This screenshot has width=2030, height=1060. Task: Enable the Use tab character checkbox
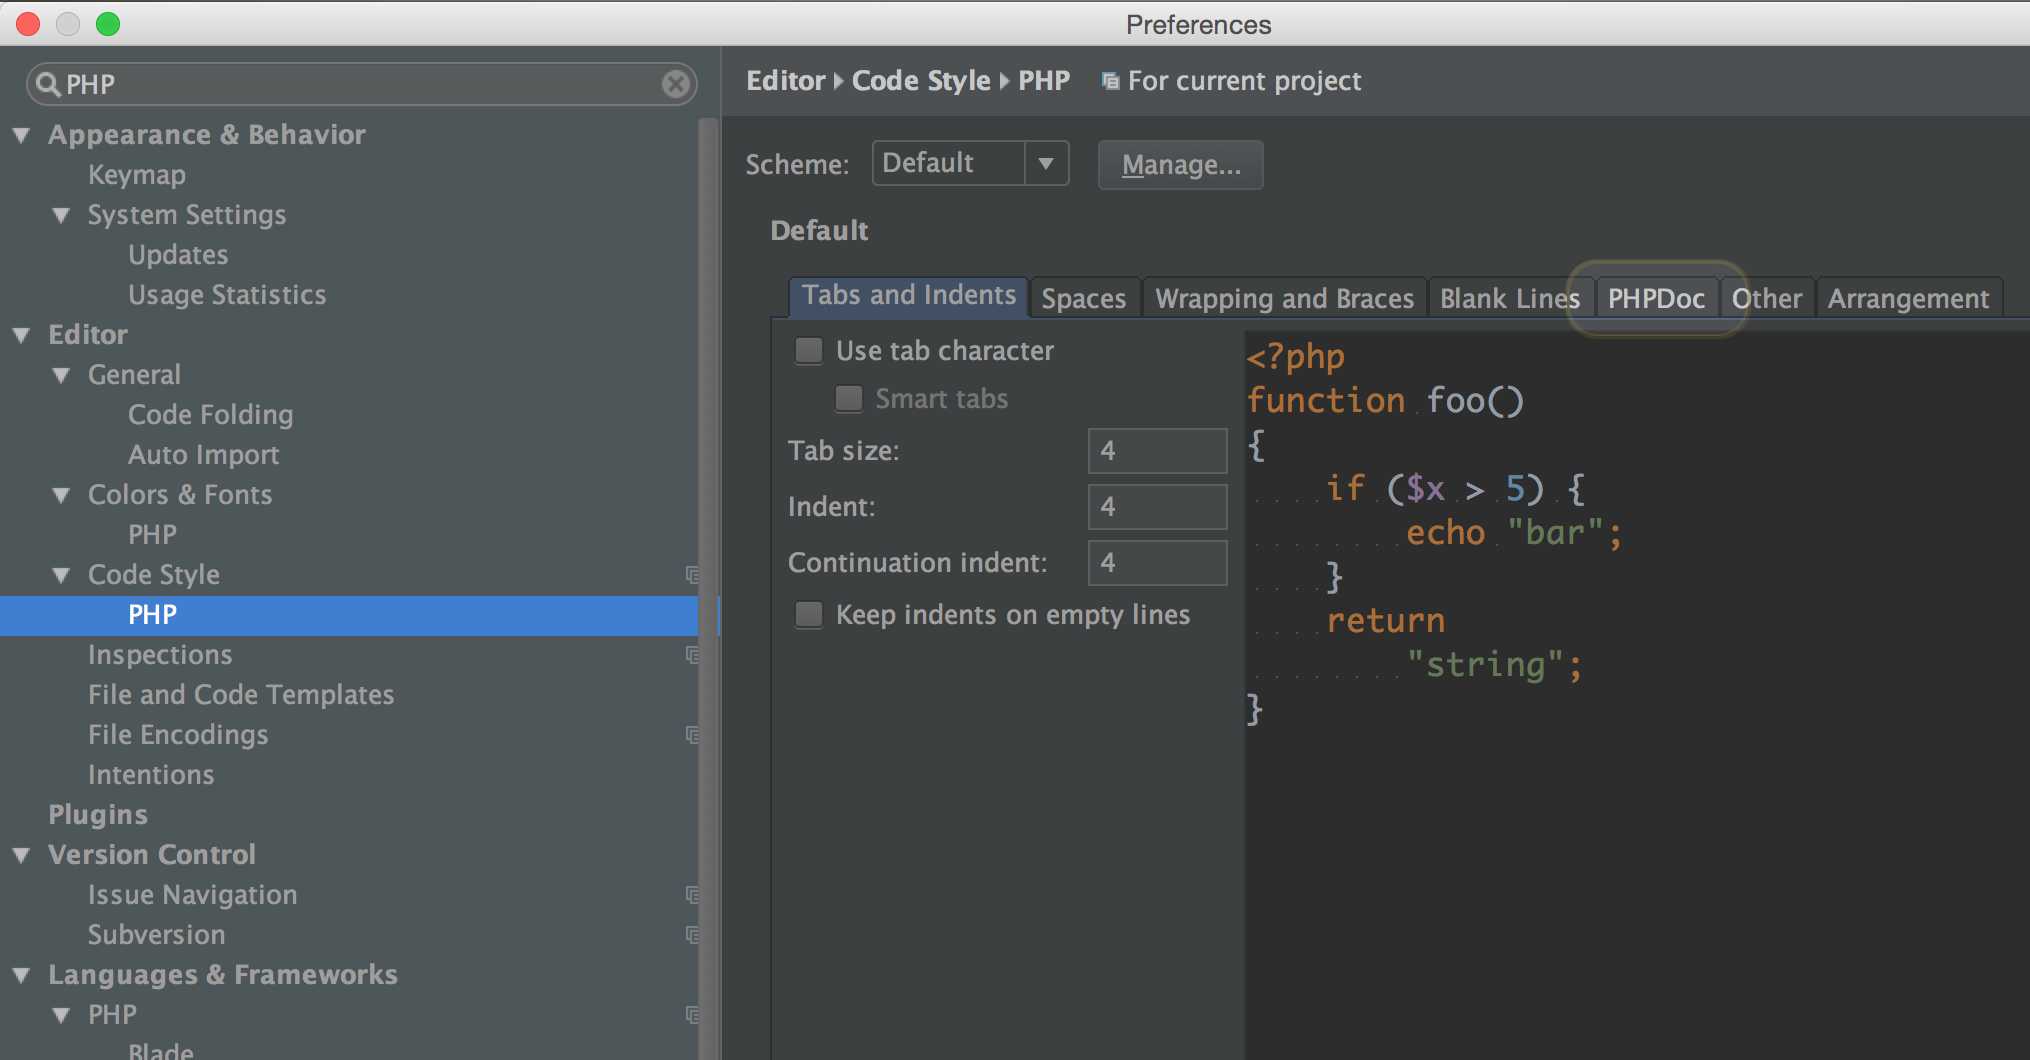(808, 351)
